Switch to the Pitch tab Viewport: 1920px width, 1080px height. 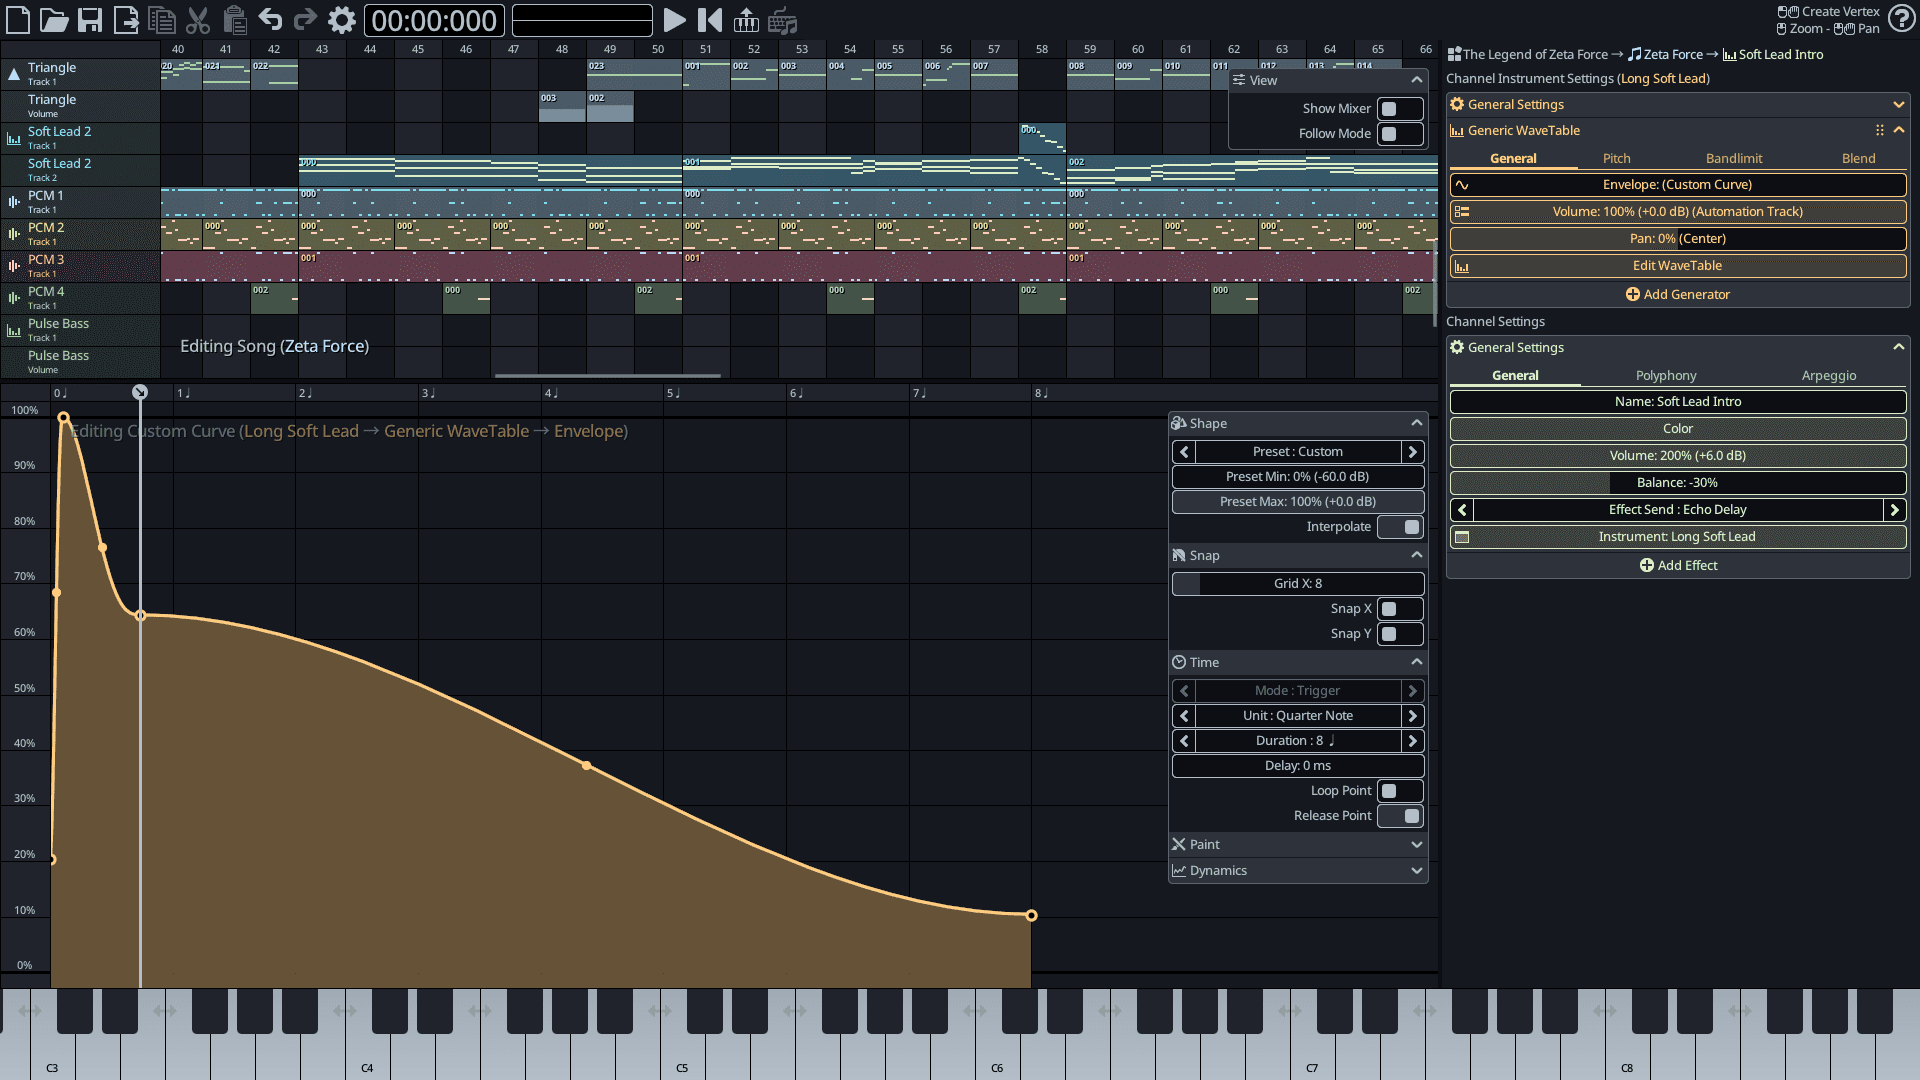(x=1616, y=158)
